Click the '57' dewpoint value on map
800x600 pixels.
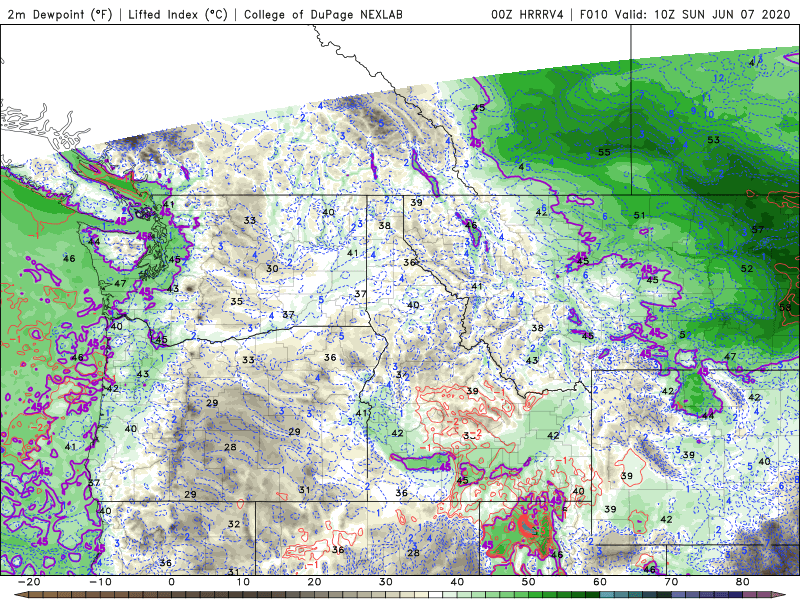[x=758, y=230]
